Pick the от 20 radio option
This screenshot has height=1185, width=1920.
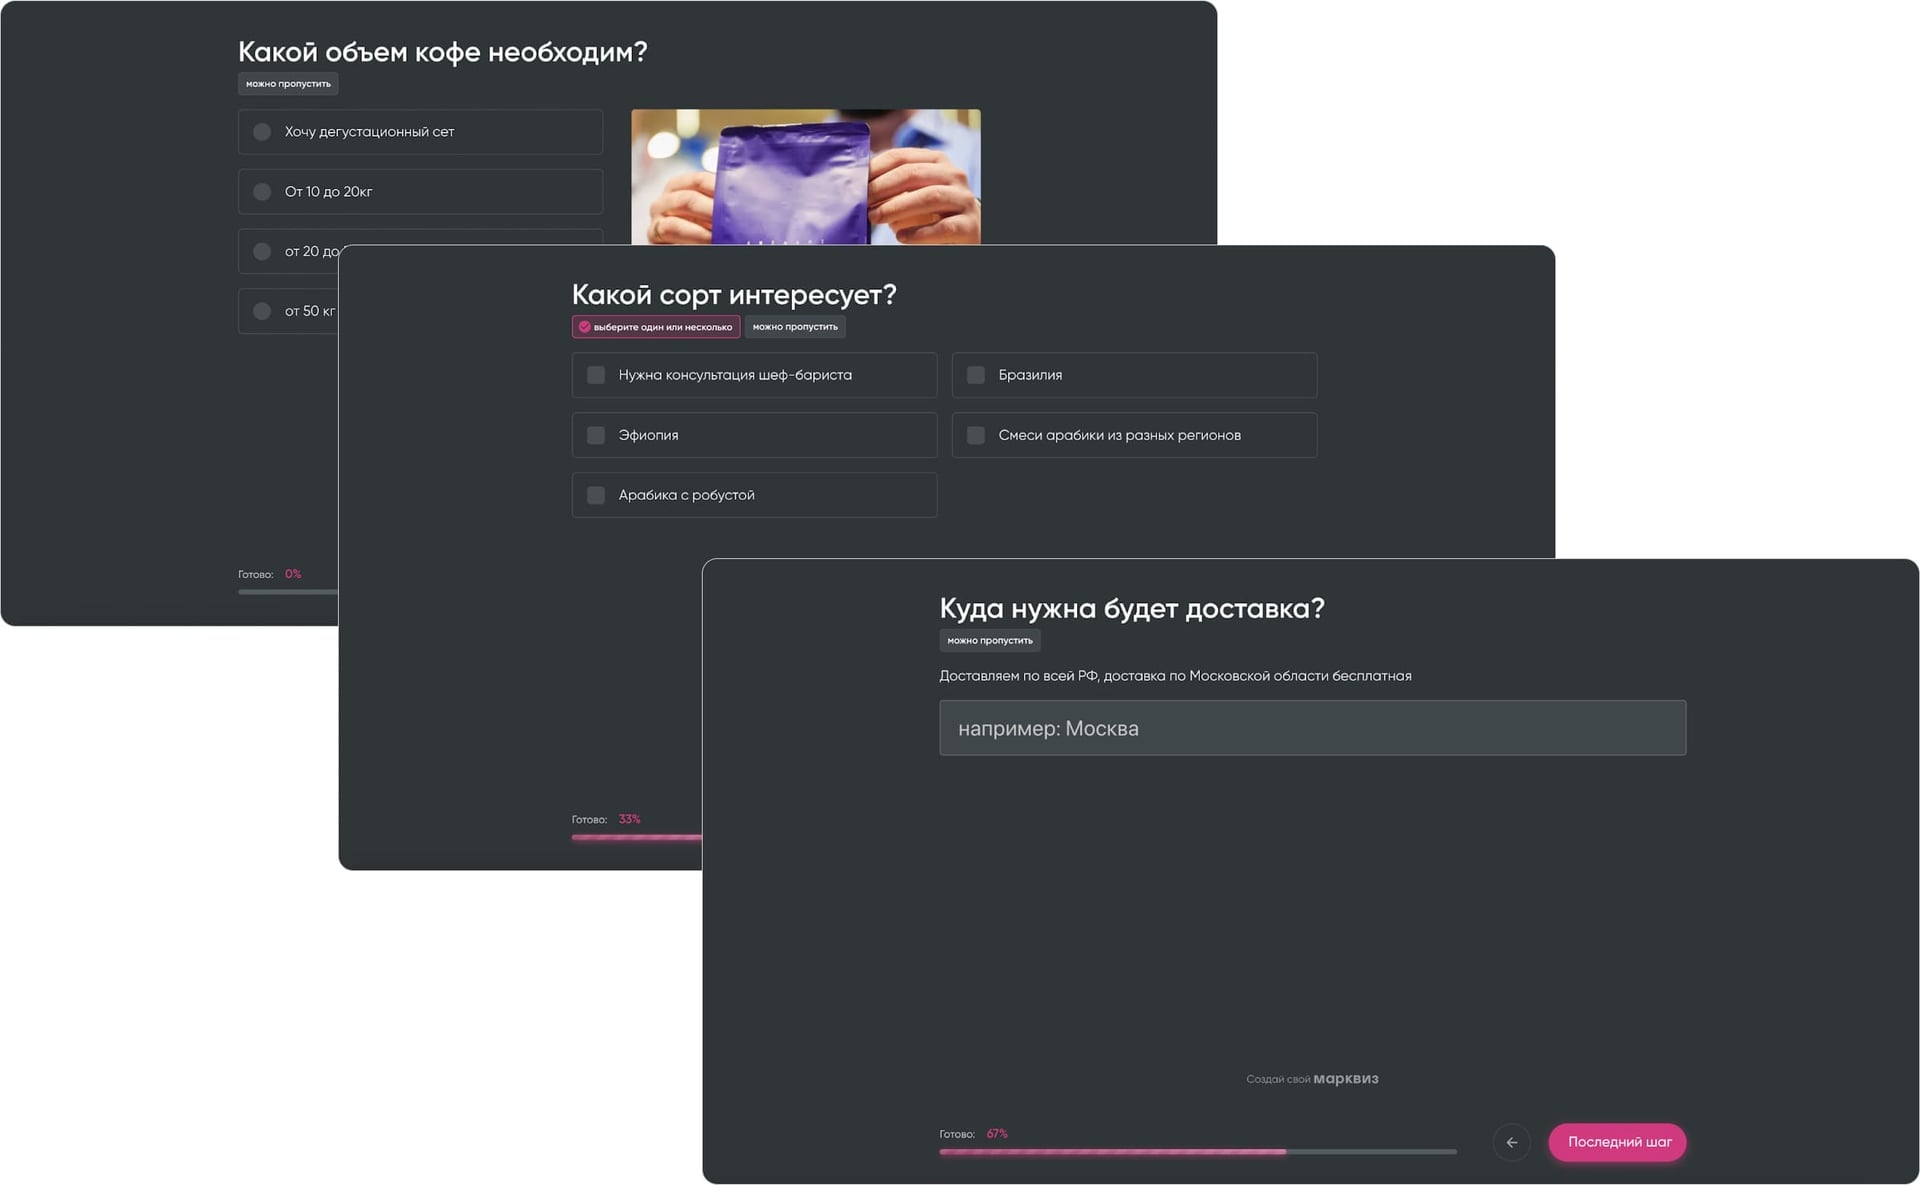point(262,251)
